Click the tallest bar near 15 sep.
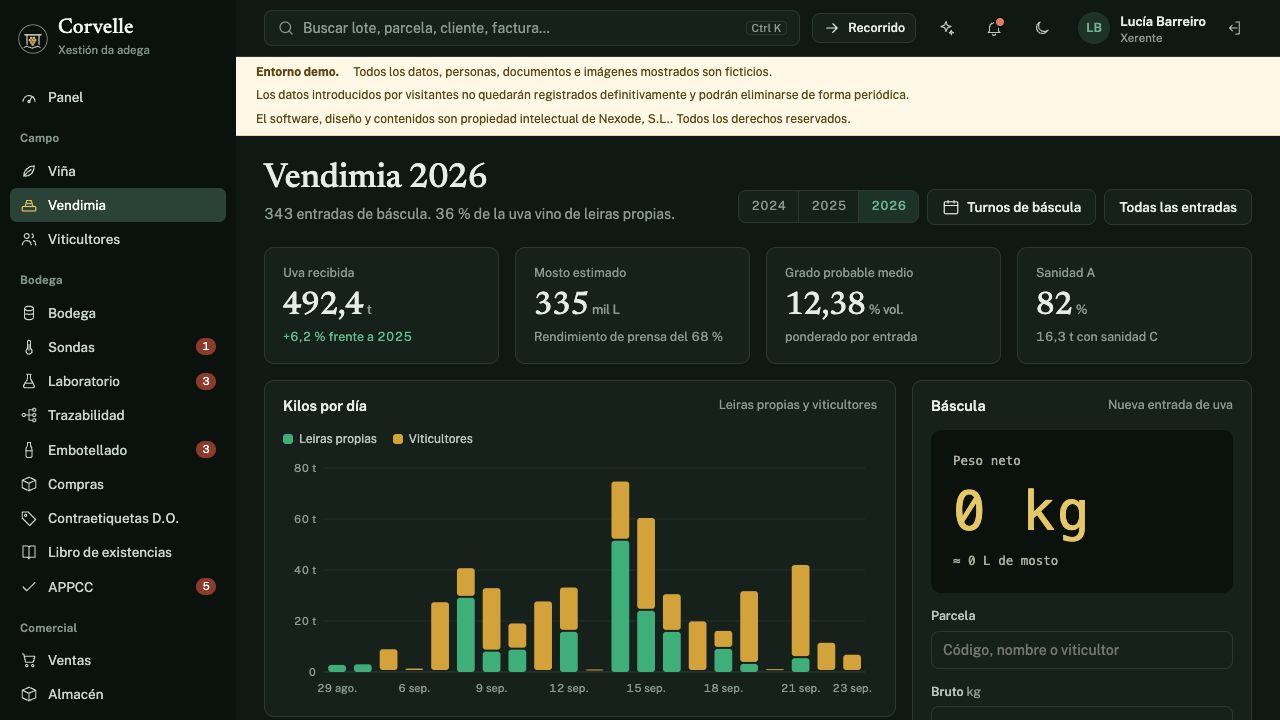 pos(620,577)
